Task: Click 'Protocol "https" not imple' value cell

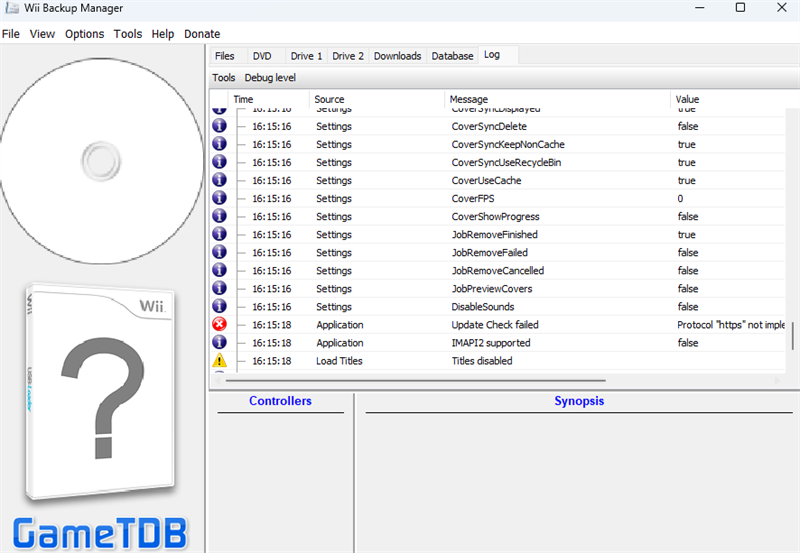Action: tap(731, 325)
